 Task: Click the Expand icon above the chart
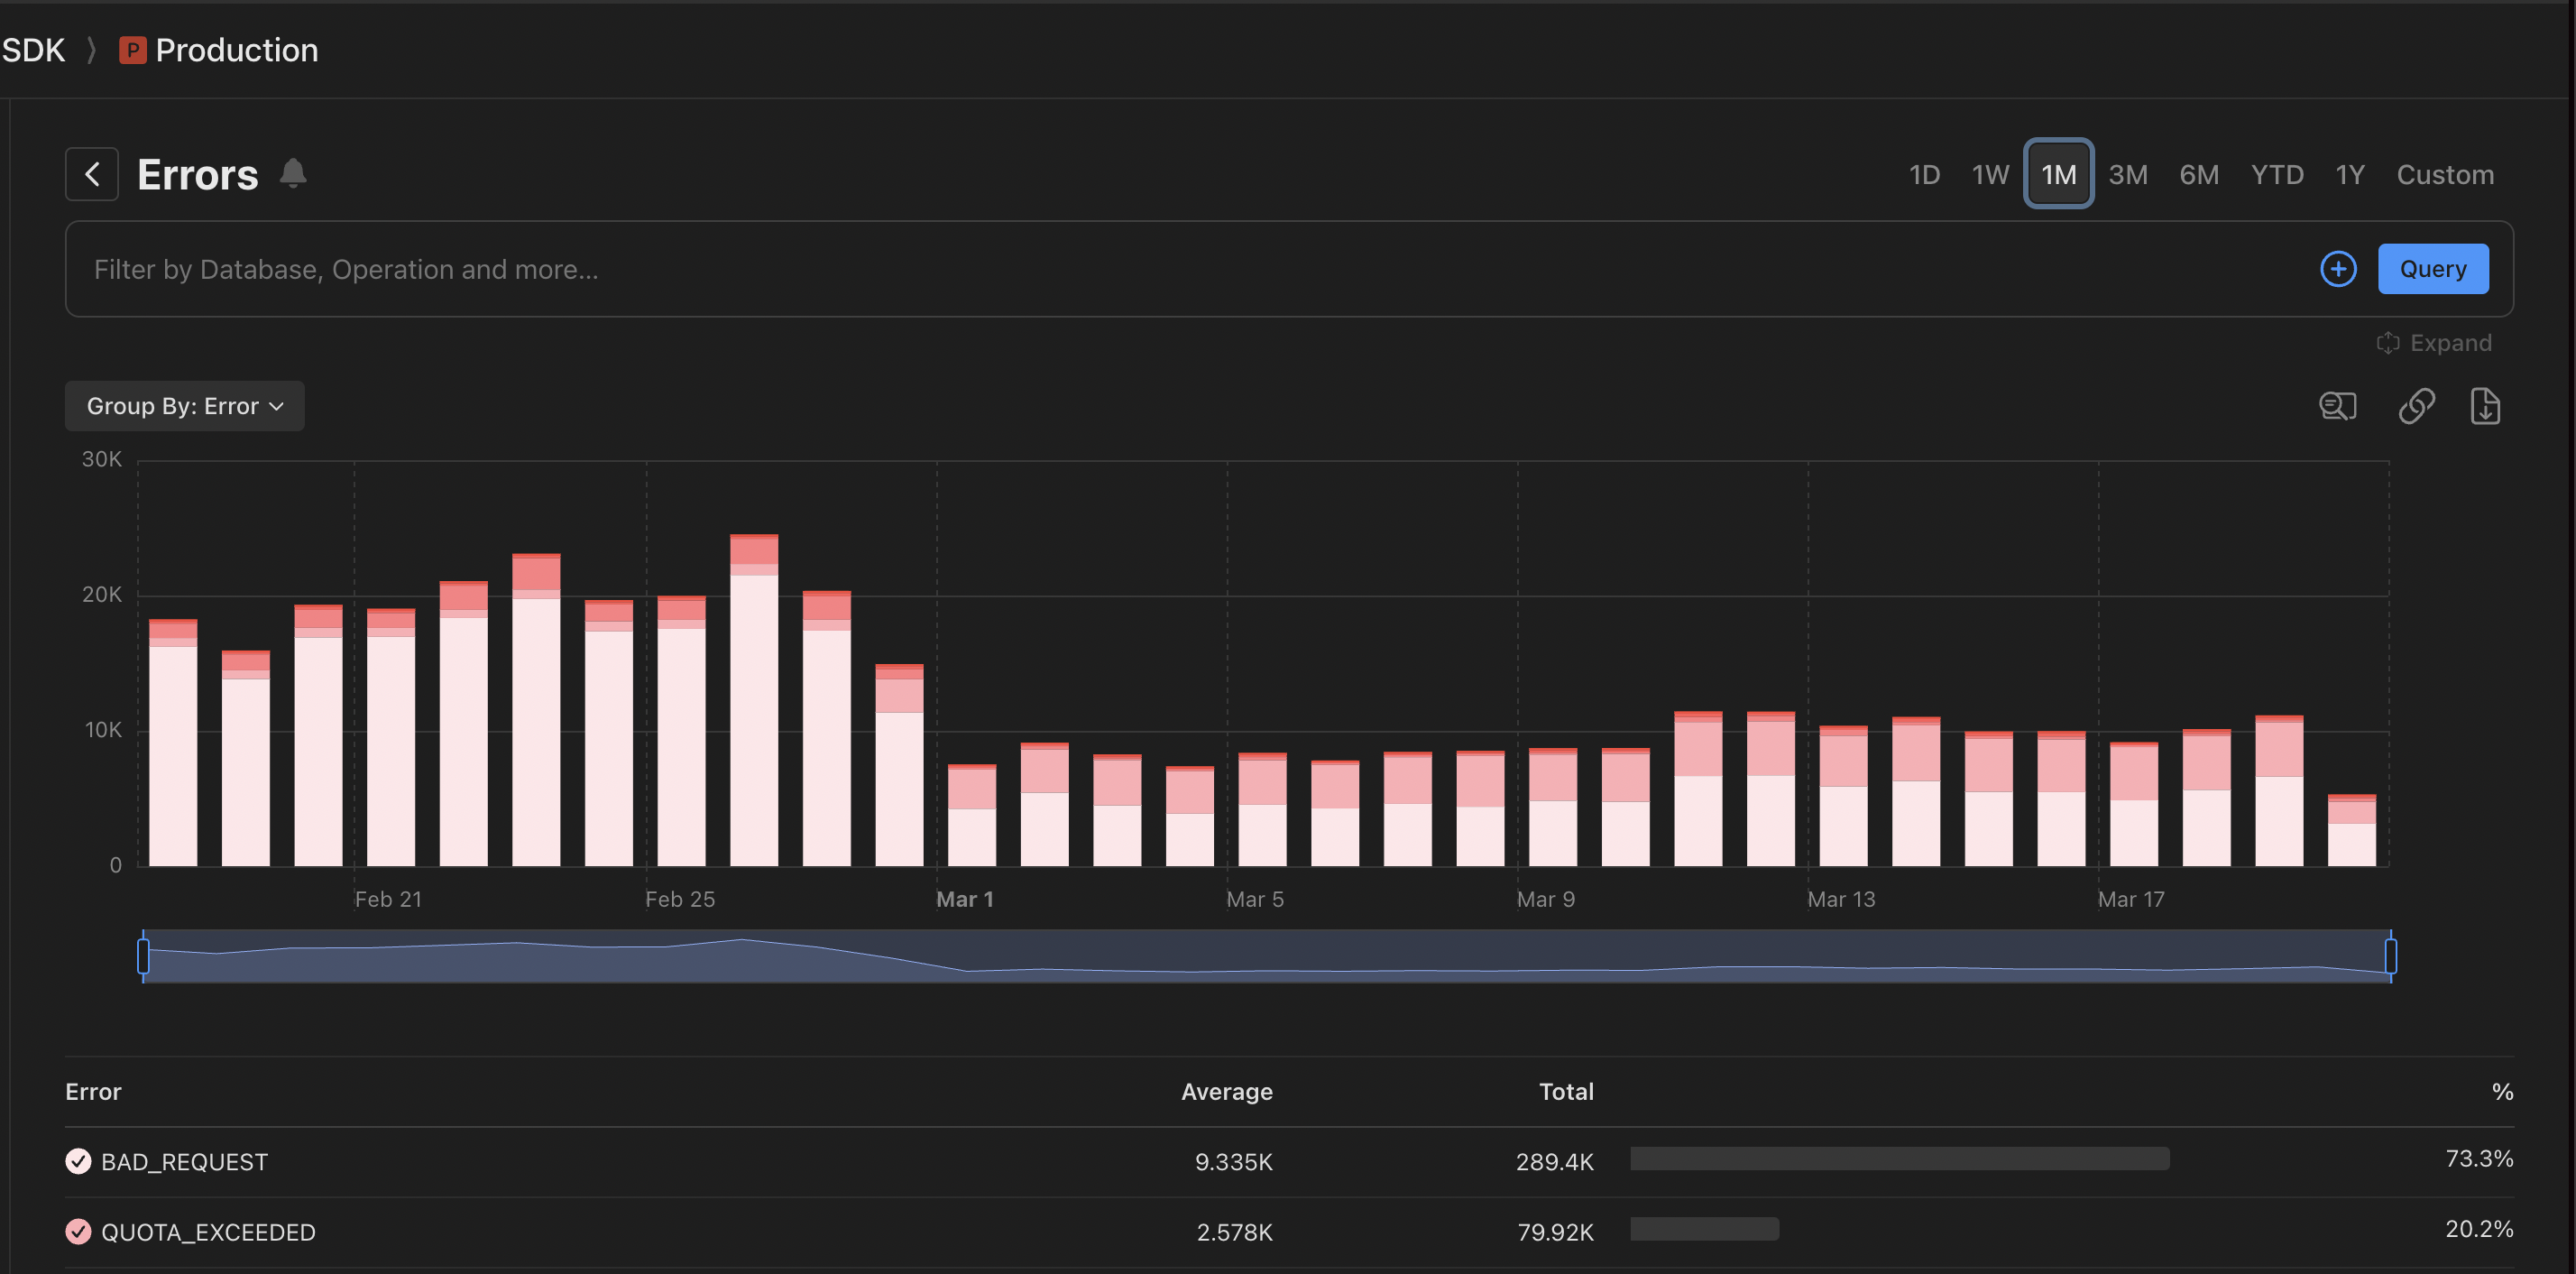click(x=2388, y=343)
